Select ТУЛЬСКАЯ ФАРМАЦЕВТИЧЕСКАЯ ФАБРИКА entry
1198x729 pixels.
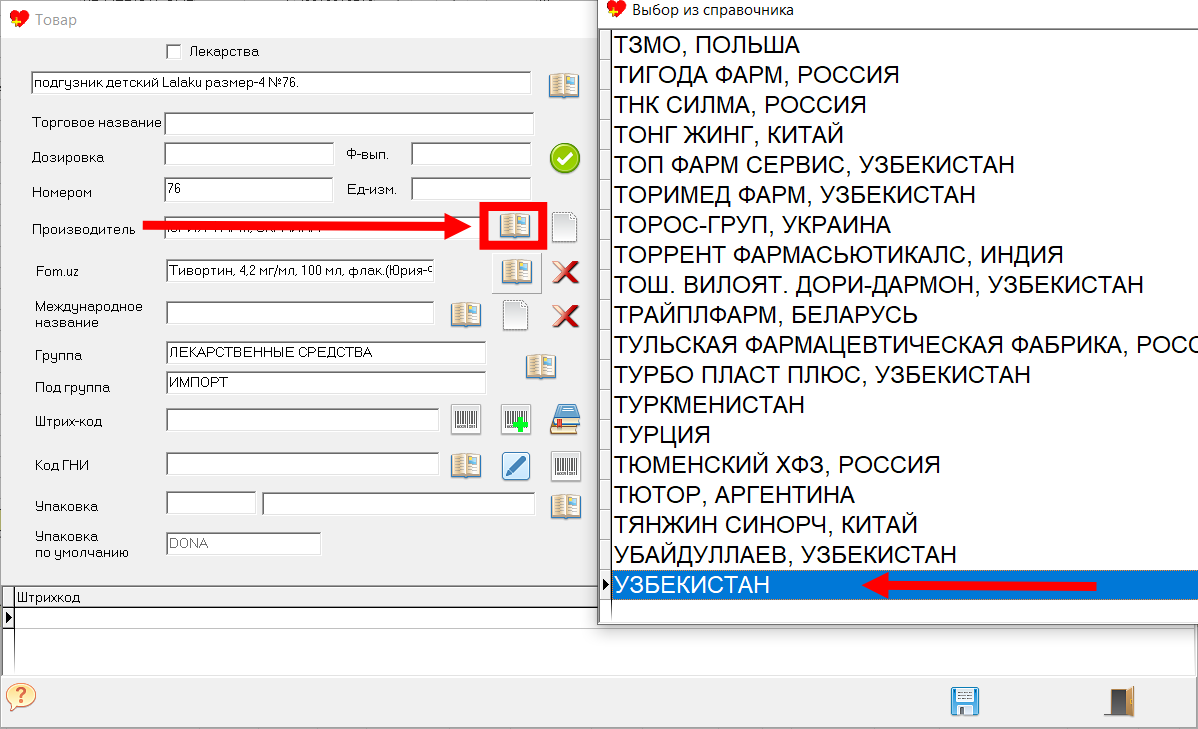pyautogui.click(x=905, y=345)
